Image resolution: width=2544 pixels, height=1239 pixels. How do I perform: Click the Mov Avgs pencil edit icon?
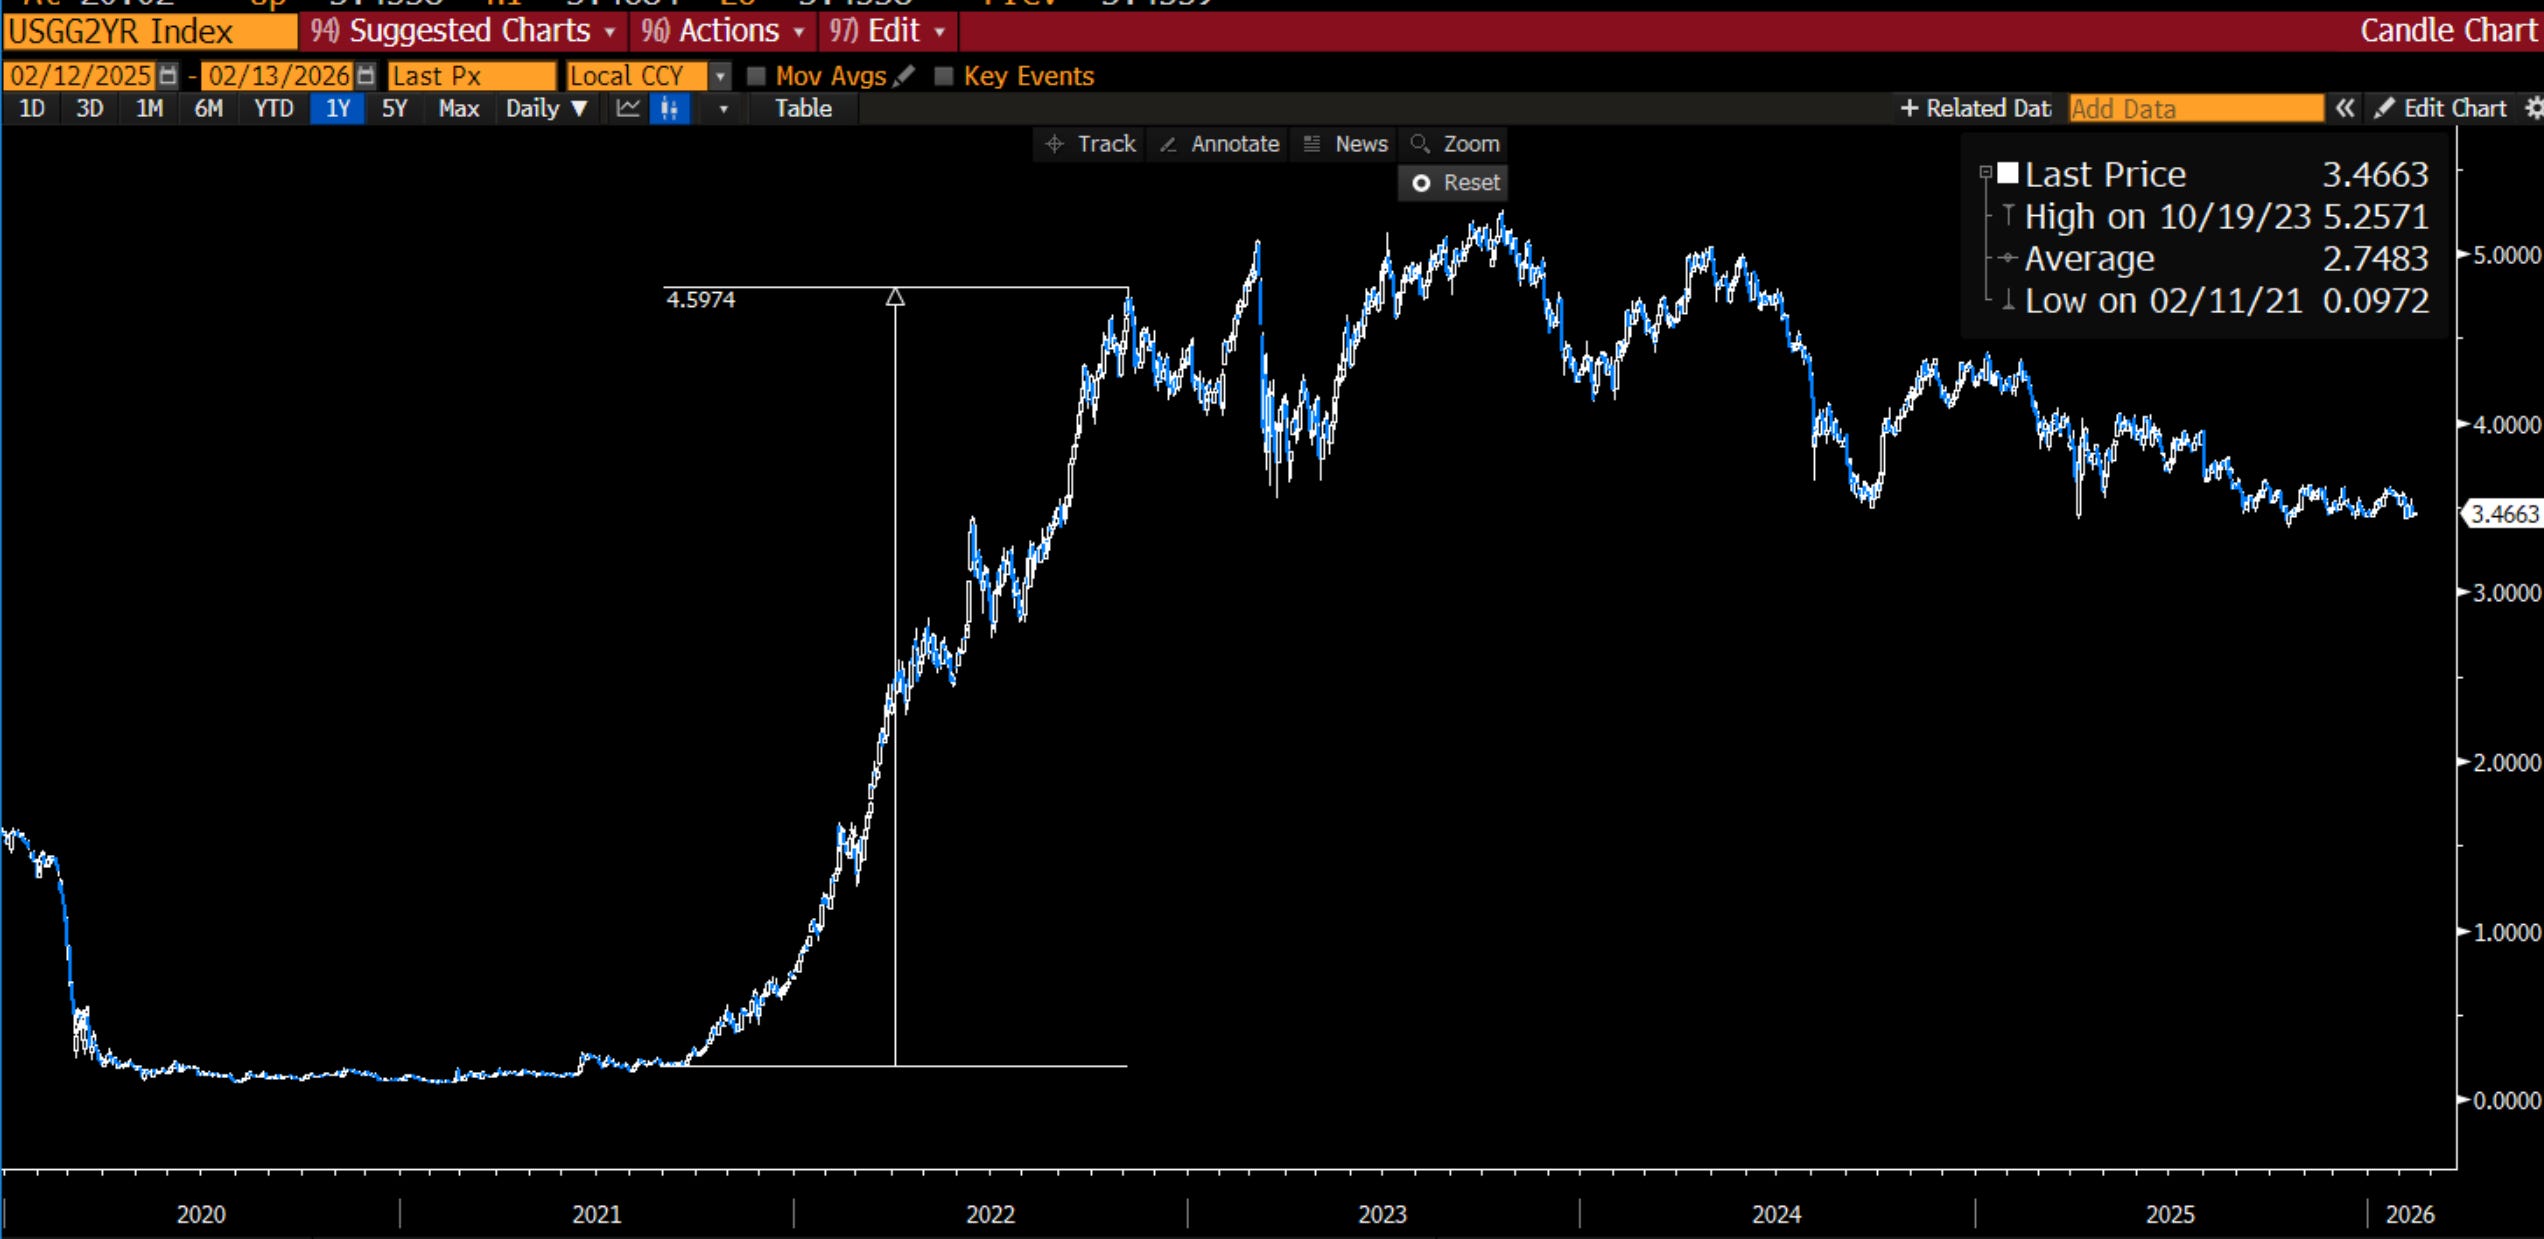[x=904, y=76]
